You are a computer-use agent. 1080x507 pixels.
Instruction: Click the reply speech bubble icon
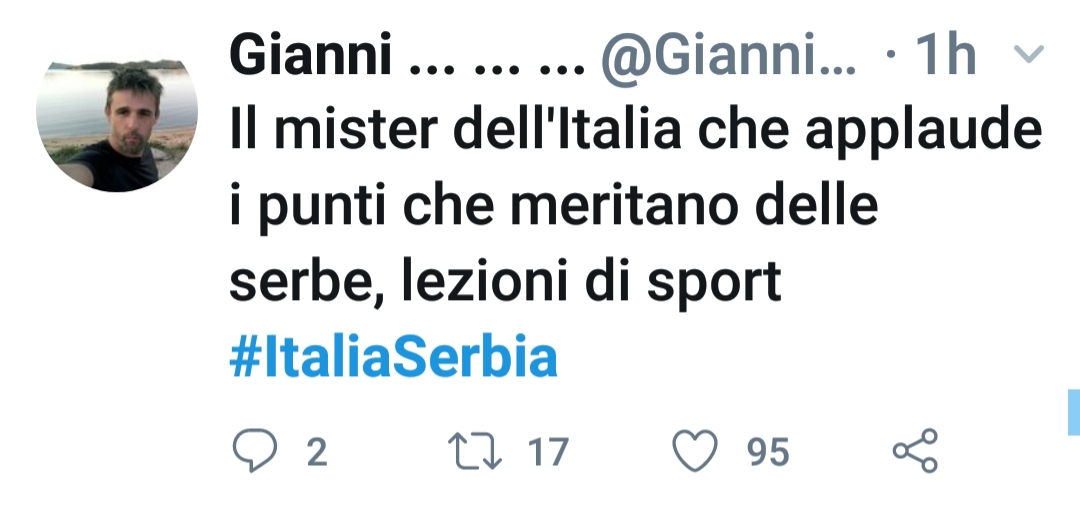coord(254,452)
